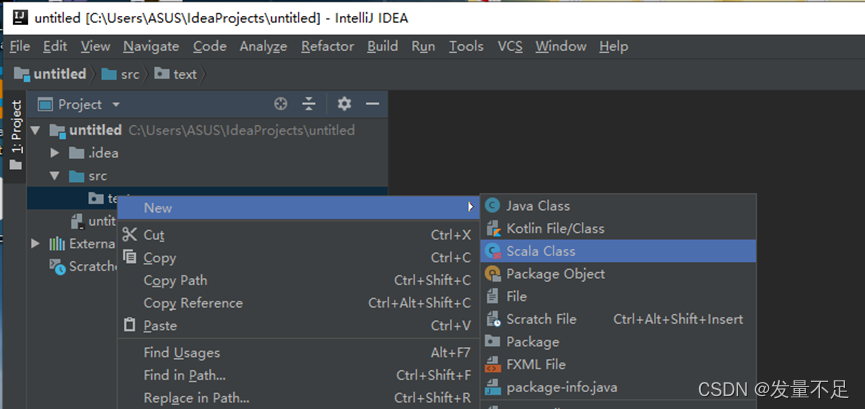Click text in the breadcrumb bar
This screenshot has width=865, height=409.
(x=185, y=75)
